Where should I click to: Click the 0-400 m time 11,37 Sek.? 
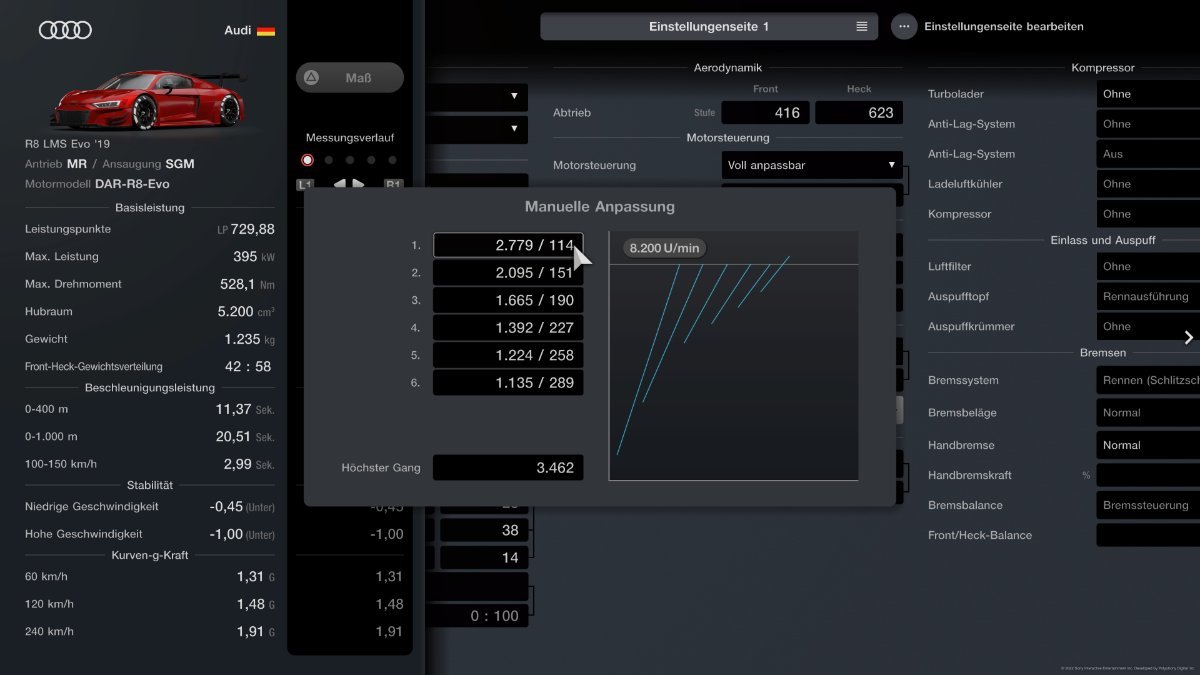pos(245,409)
